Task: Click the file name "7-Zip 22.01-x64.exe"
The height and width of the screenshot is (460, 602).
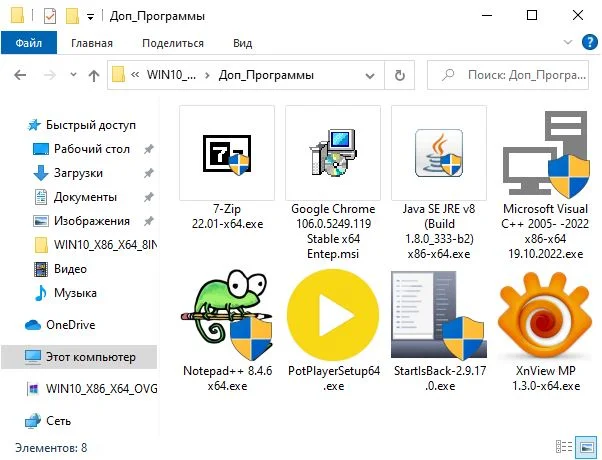Action: tap(227, 216)
